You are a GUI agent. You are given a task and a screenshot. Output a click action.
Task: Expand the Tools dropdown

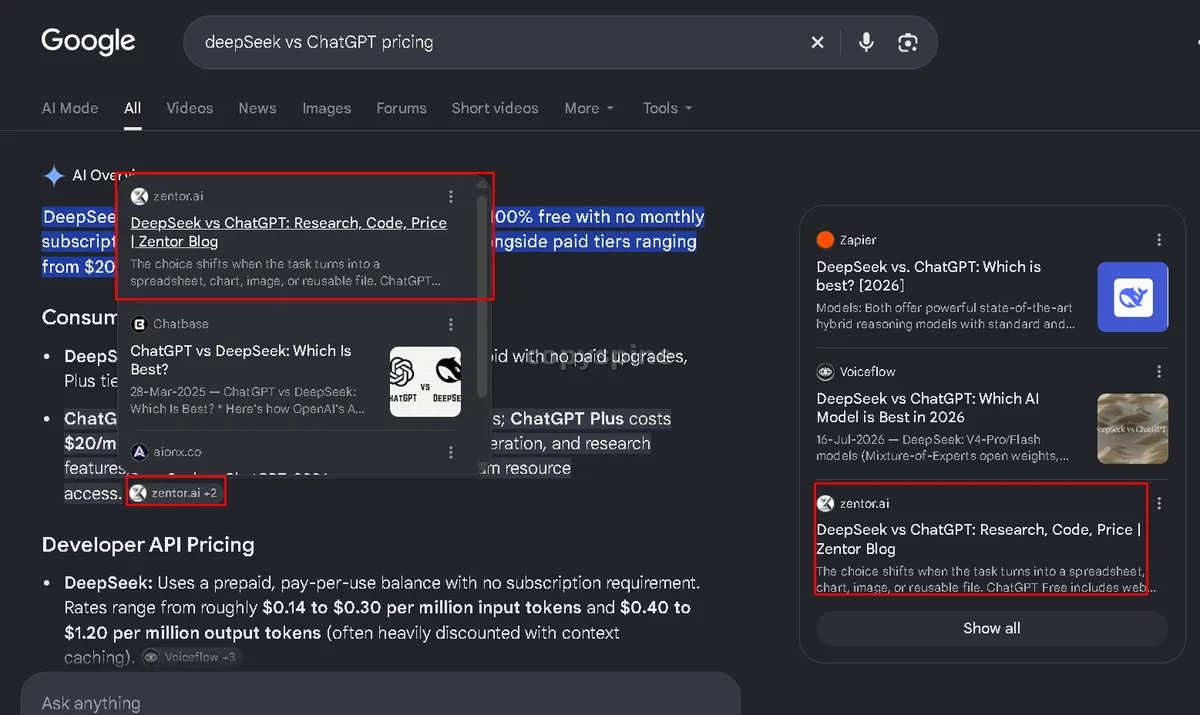click(x=667, y=108)
